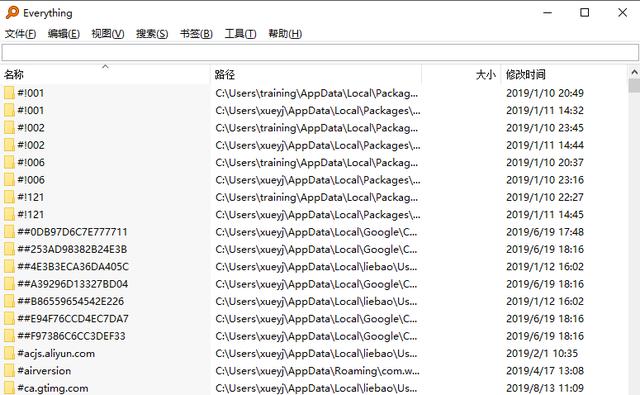Click folder icon next to ##253AD98382B24E3B
This screenshot has width=640, height=395.
9,249
